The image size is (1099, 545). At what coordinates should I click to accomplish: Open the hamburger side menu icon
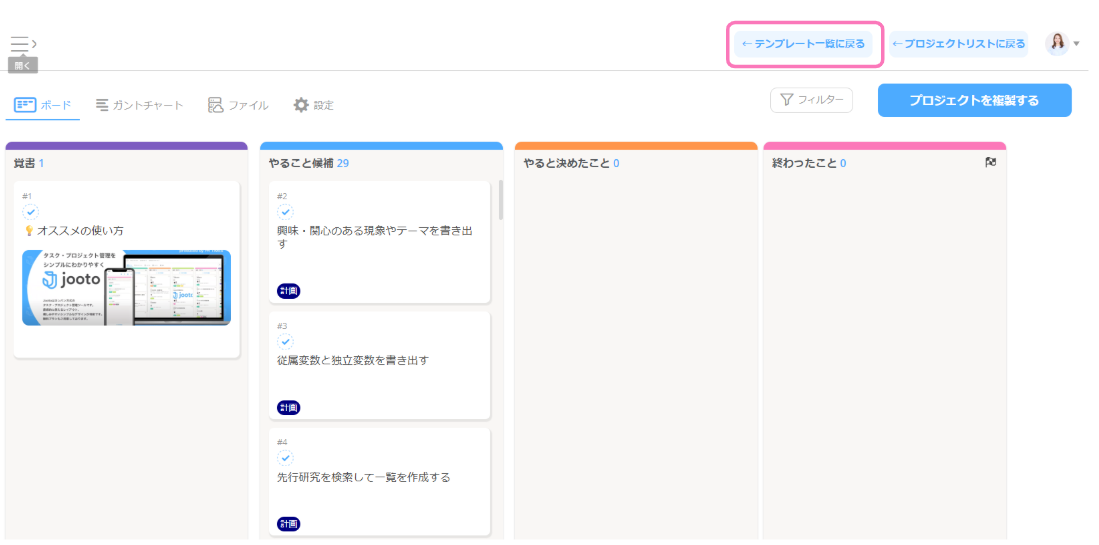(20, 44)
